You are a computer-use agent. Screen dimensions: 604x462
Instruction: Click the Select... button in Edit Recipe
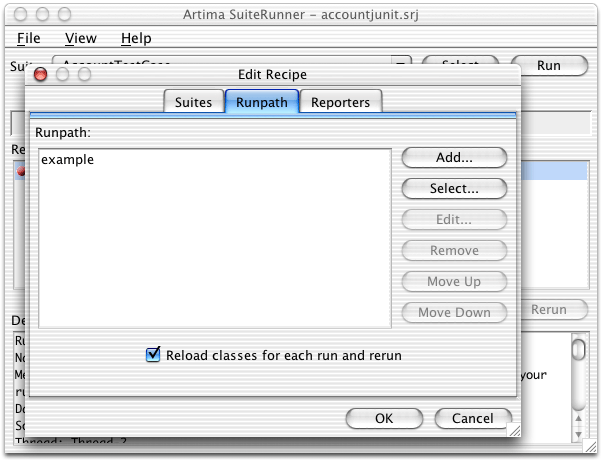pos(454,188)
